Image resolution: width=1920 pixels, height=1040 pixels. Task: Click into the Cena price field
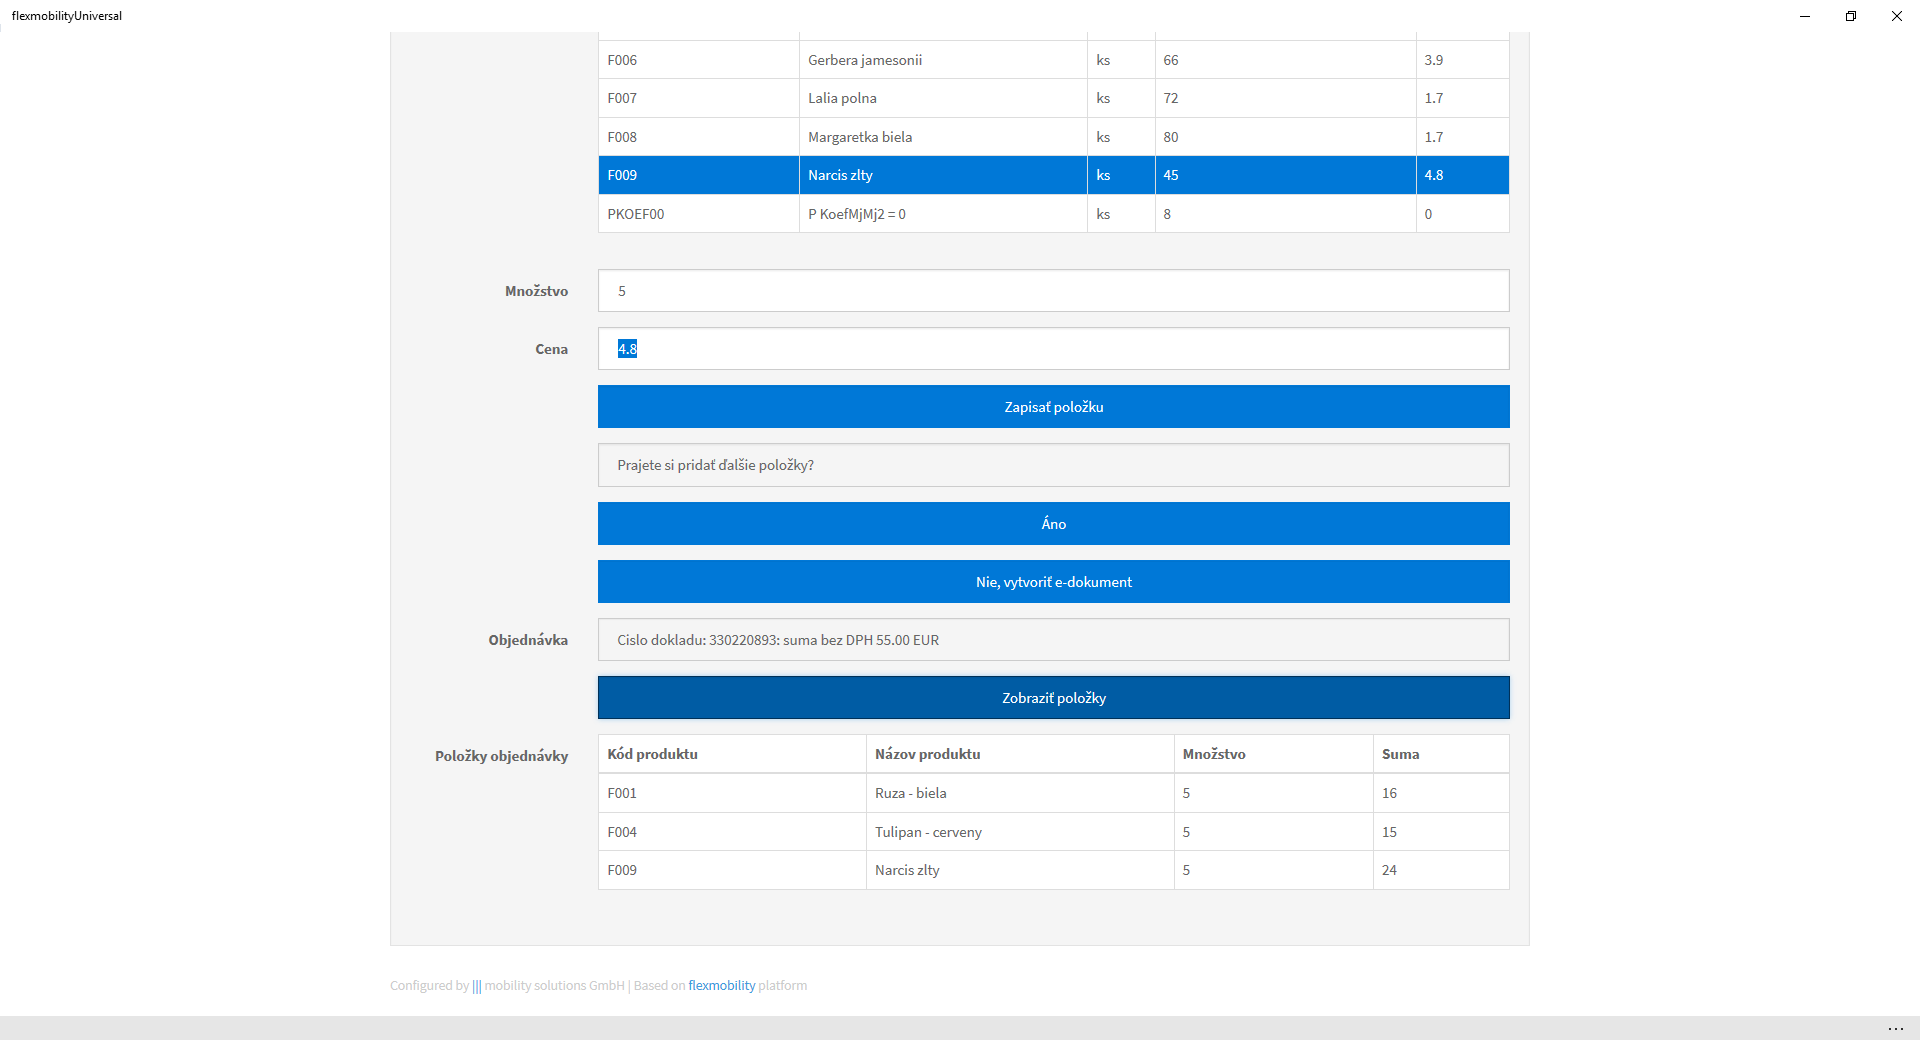tap(1053, 349)
